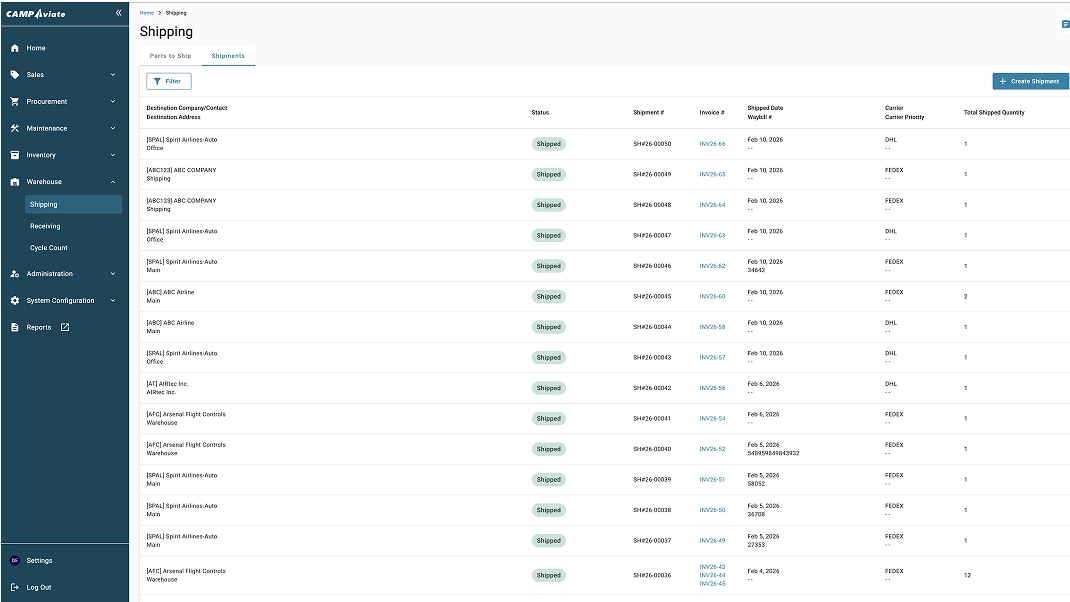Click Home in the breadcrumb
The image size is (1070, 602).
click(x=147, y=13)
